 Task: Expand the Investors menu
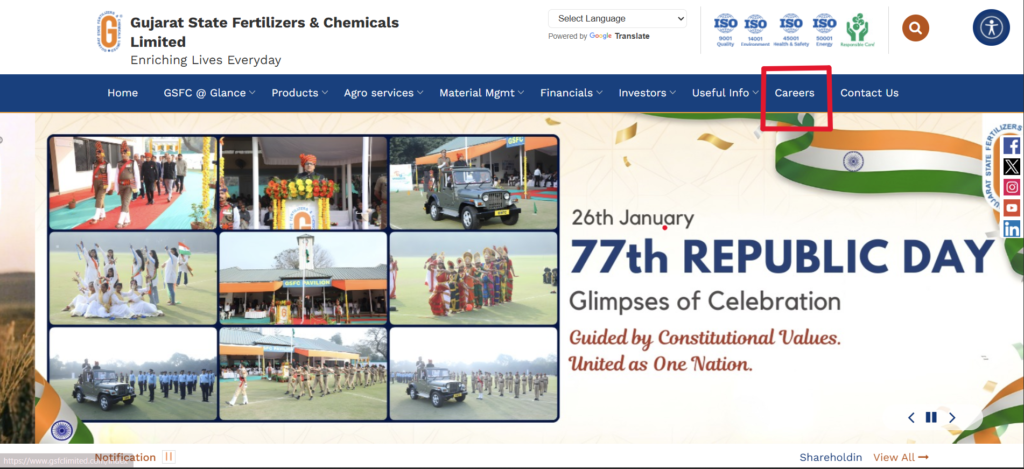(647, 93)
